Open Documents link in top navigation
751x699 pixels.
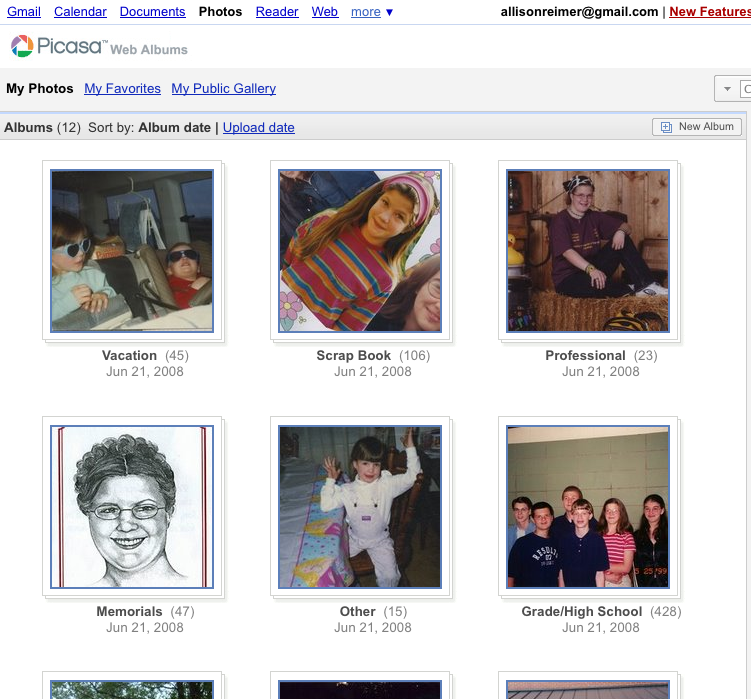pyautogui.click(x=152, y=11)
